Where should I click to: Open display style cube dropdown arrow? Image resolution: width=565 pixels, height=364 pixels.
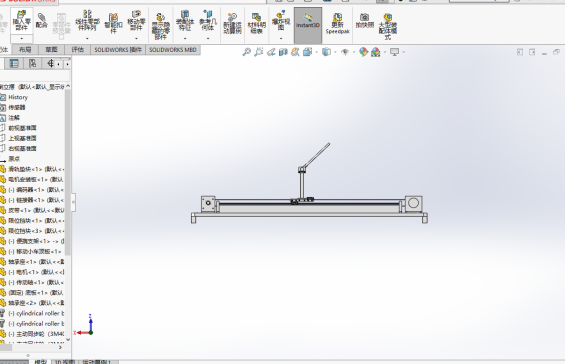point(335,52)
